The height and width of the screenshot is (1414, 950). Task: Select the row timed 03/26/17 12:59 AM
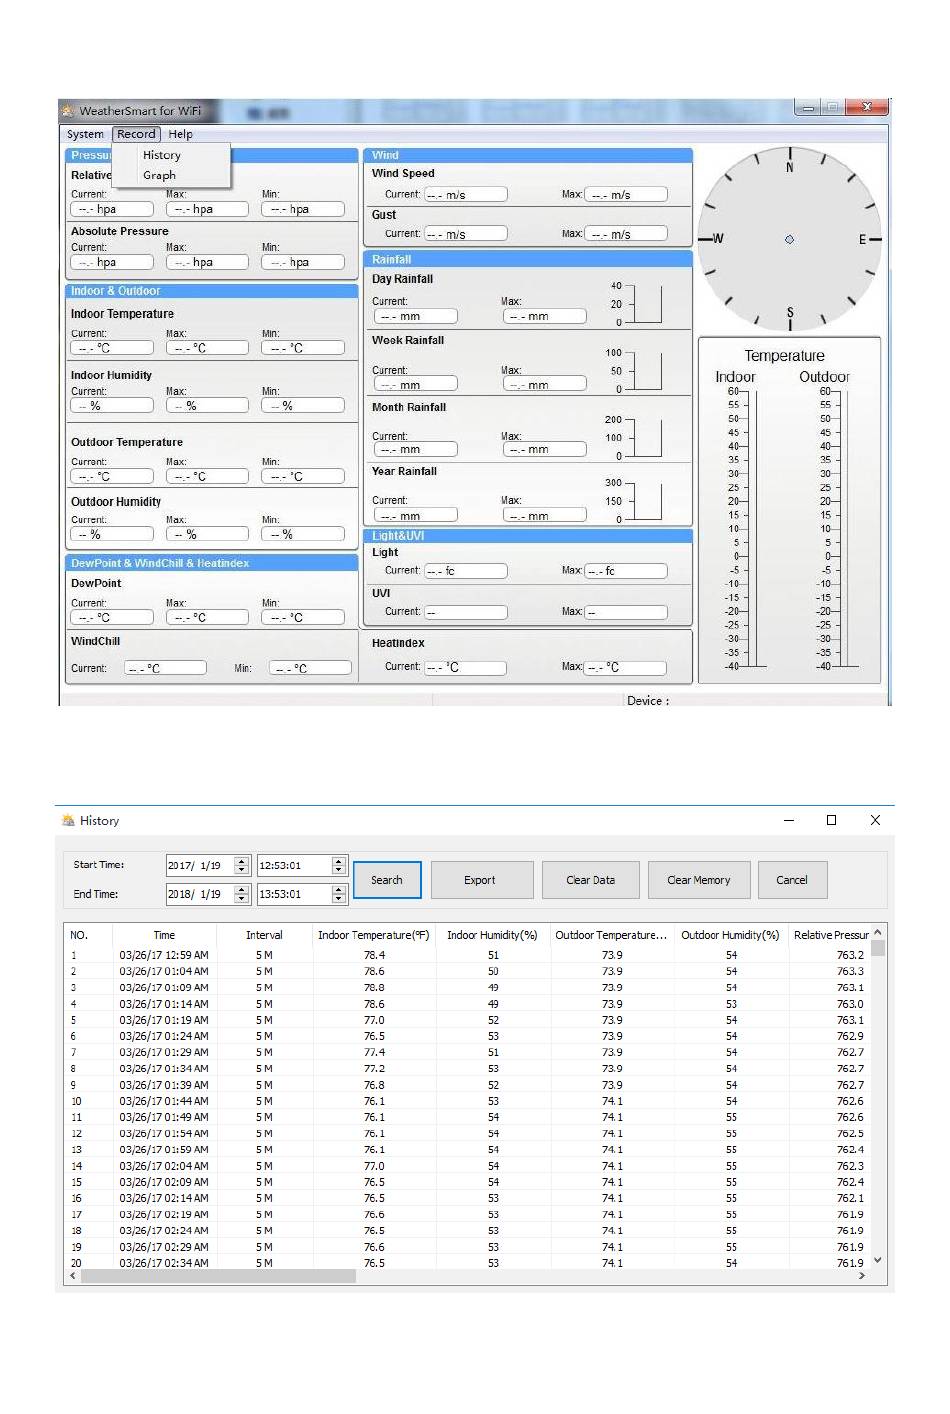tap(468, 955)
